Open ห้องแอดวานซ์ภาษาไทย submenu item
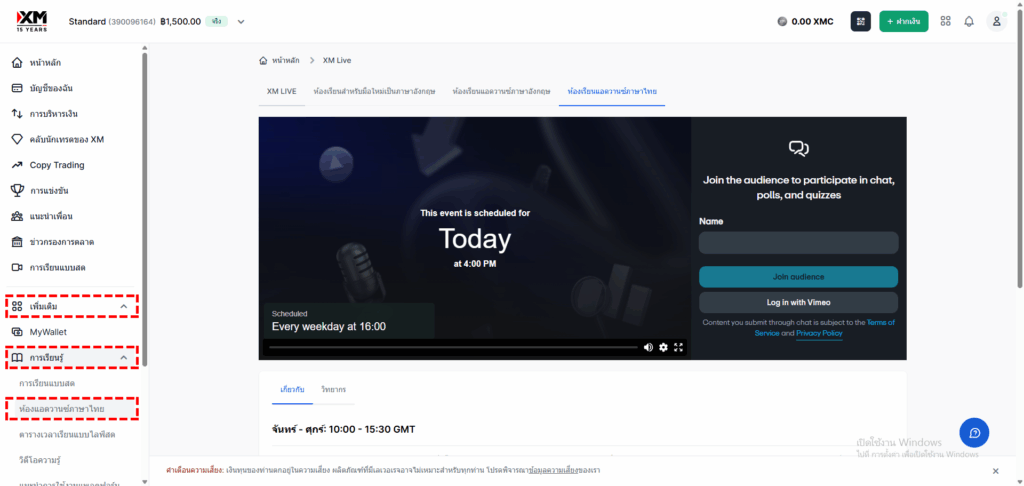 (62, 408)
